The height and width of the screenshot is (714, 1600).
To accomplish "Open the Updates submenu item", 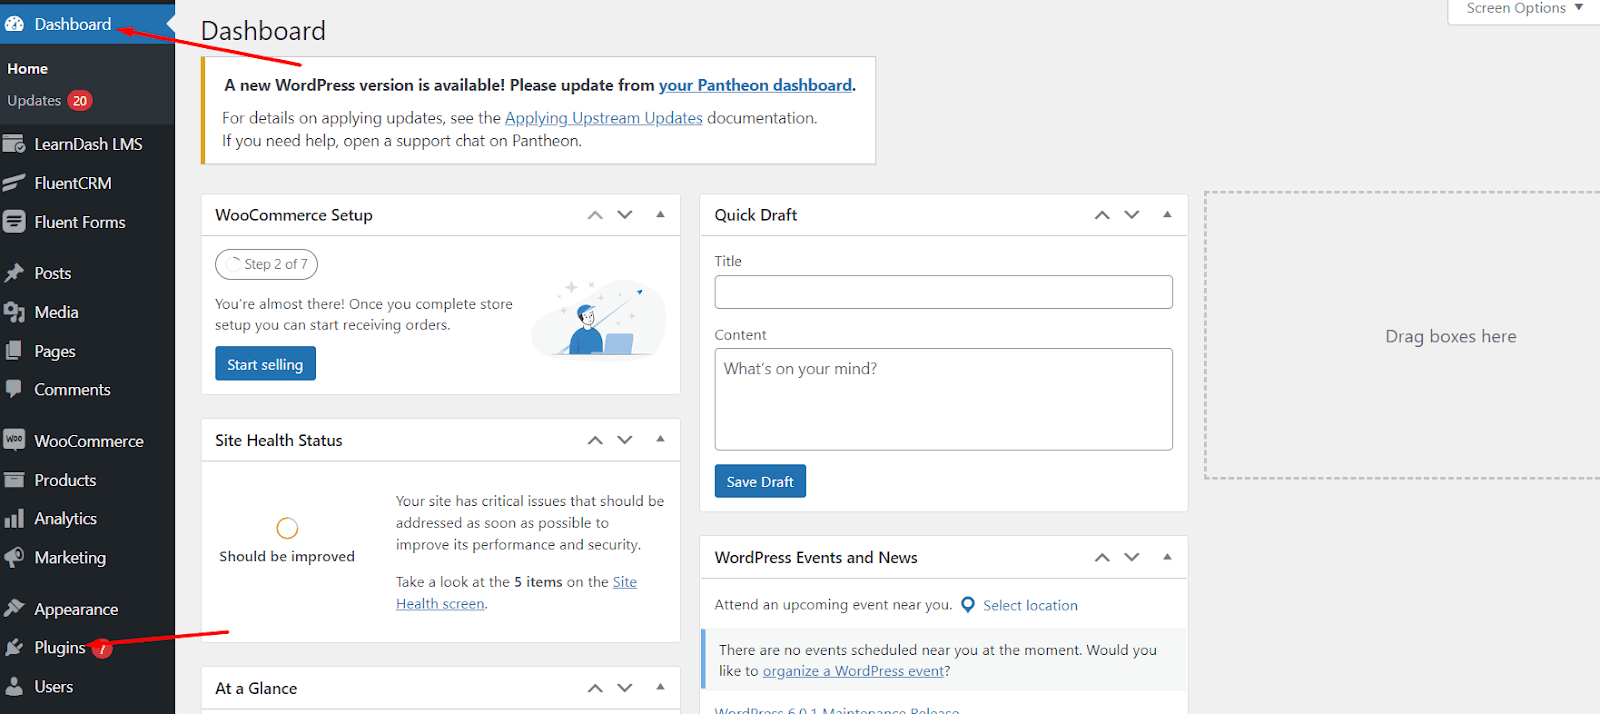I will (34, 100).
